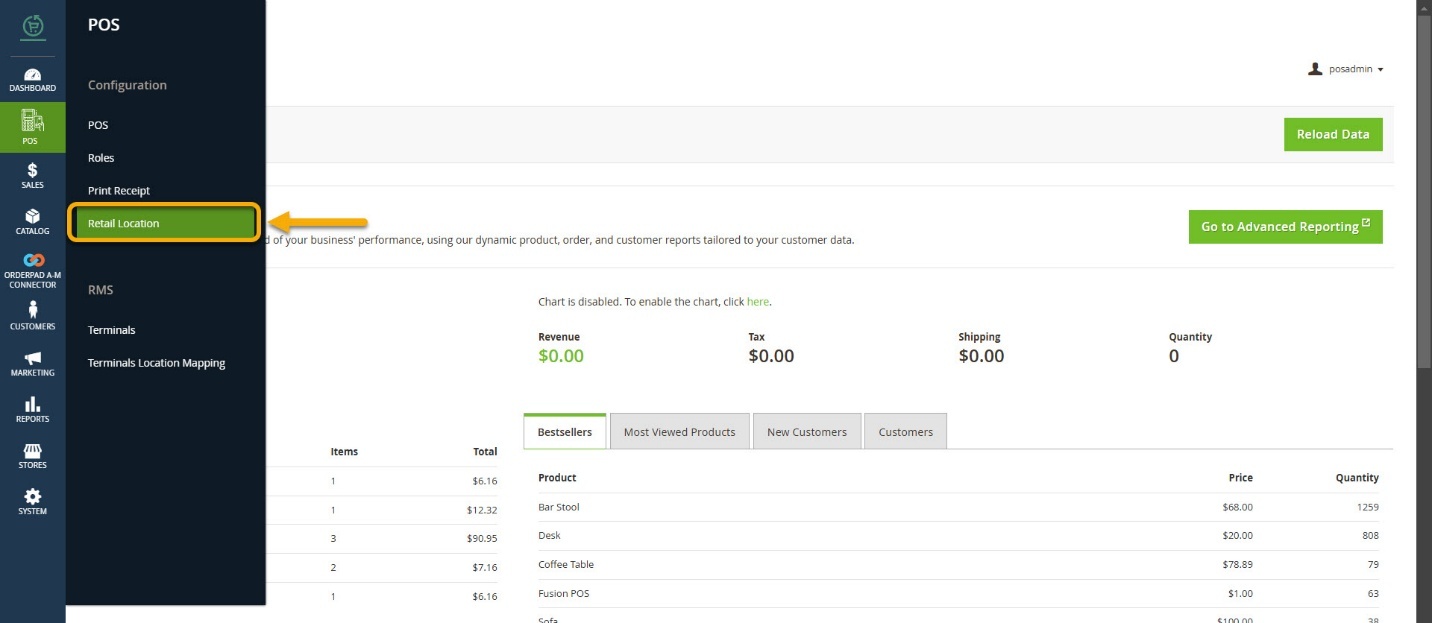Click the Quantity column header in product table

point(1357,478)
